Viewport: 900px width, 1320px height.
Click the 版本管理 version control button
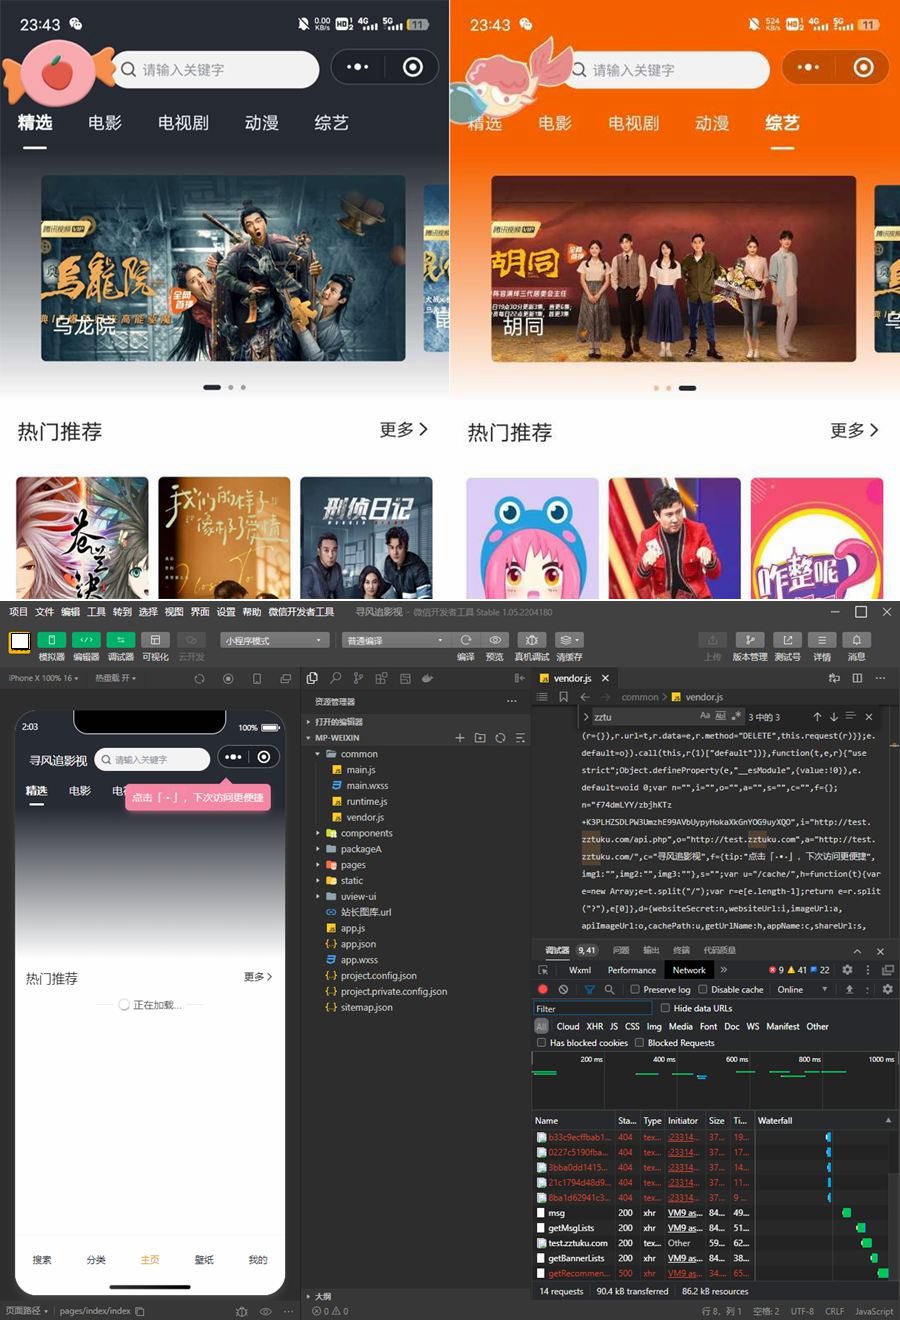(750, 640)
